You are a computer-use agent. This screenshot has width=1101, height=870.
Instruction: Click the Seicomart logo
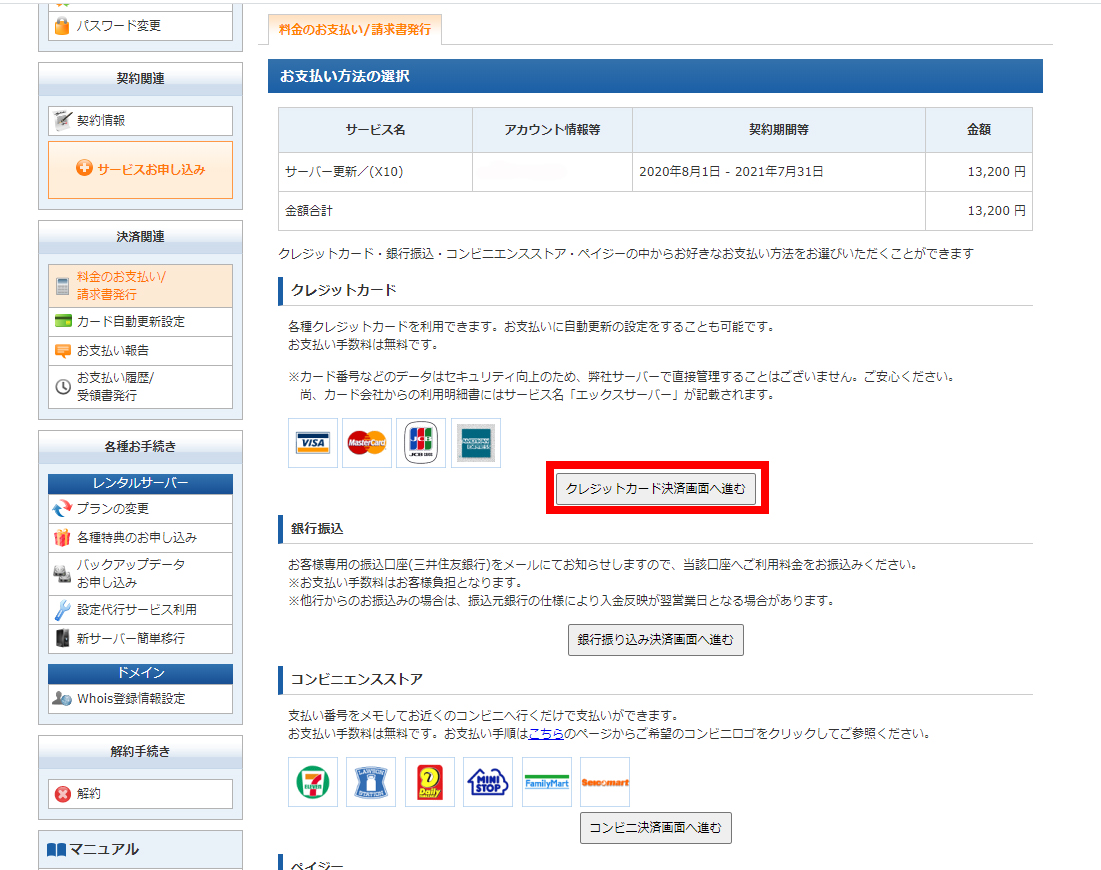605,782
